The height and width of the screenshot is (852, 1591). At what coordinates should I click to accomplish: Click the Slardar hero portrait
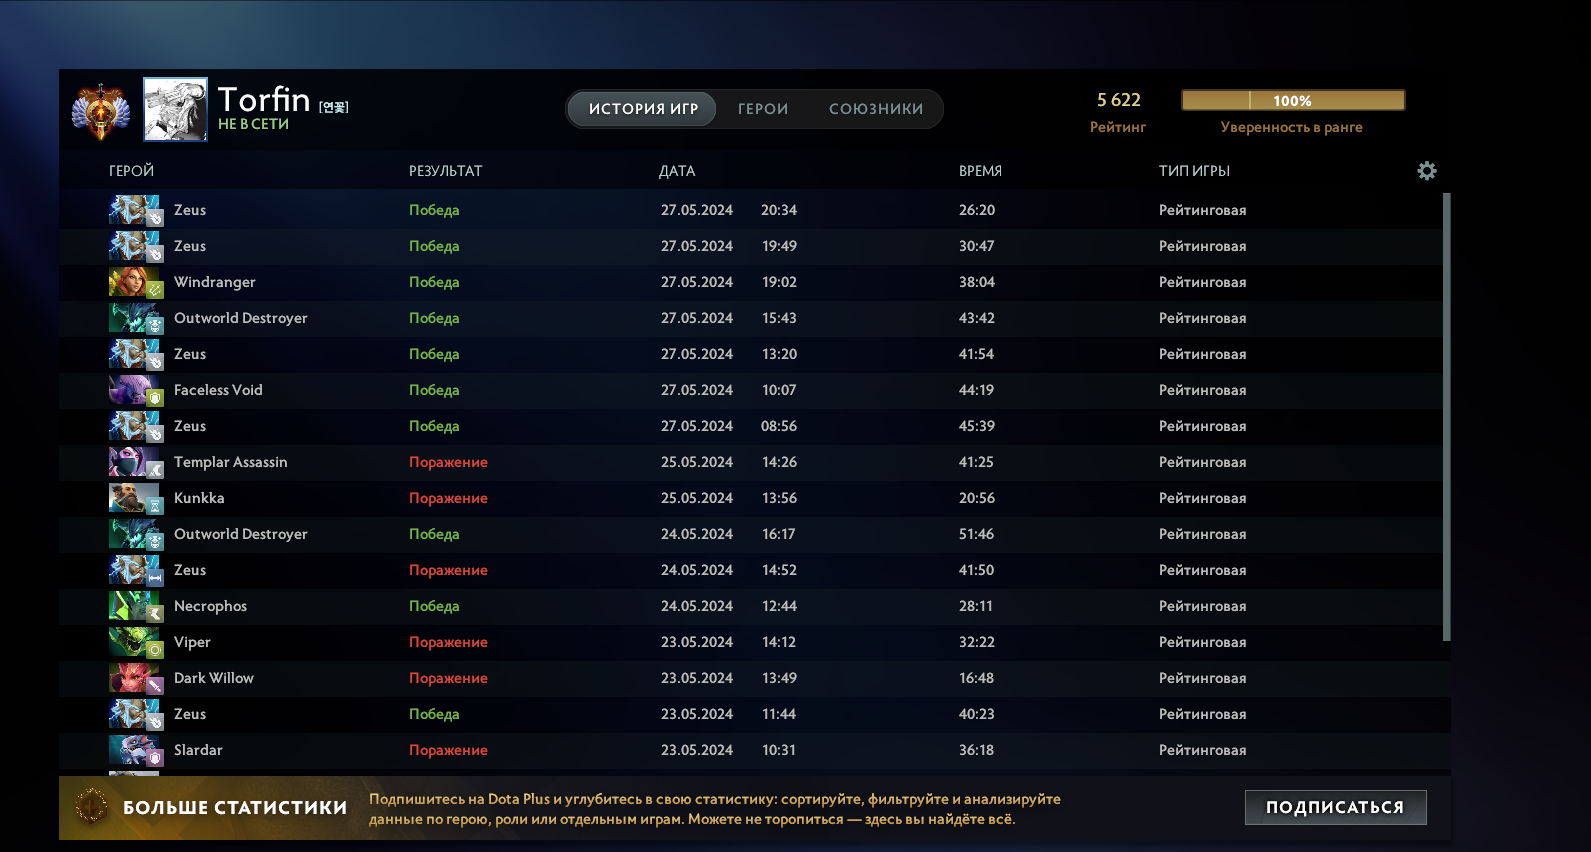(x=135, y=750)
